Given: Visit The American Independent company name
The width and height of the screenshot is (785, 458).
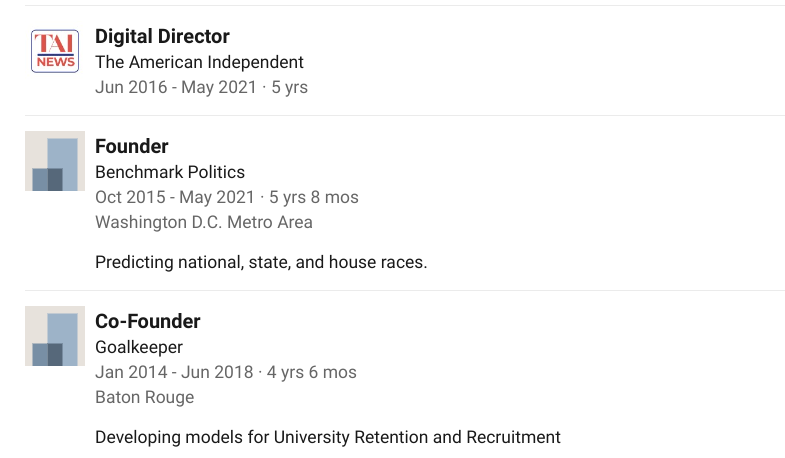Looking at the screenshot, I should (x=199, y=62).
